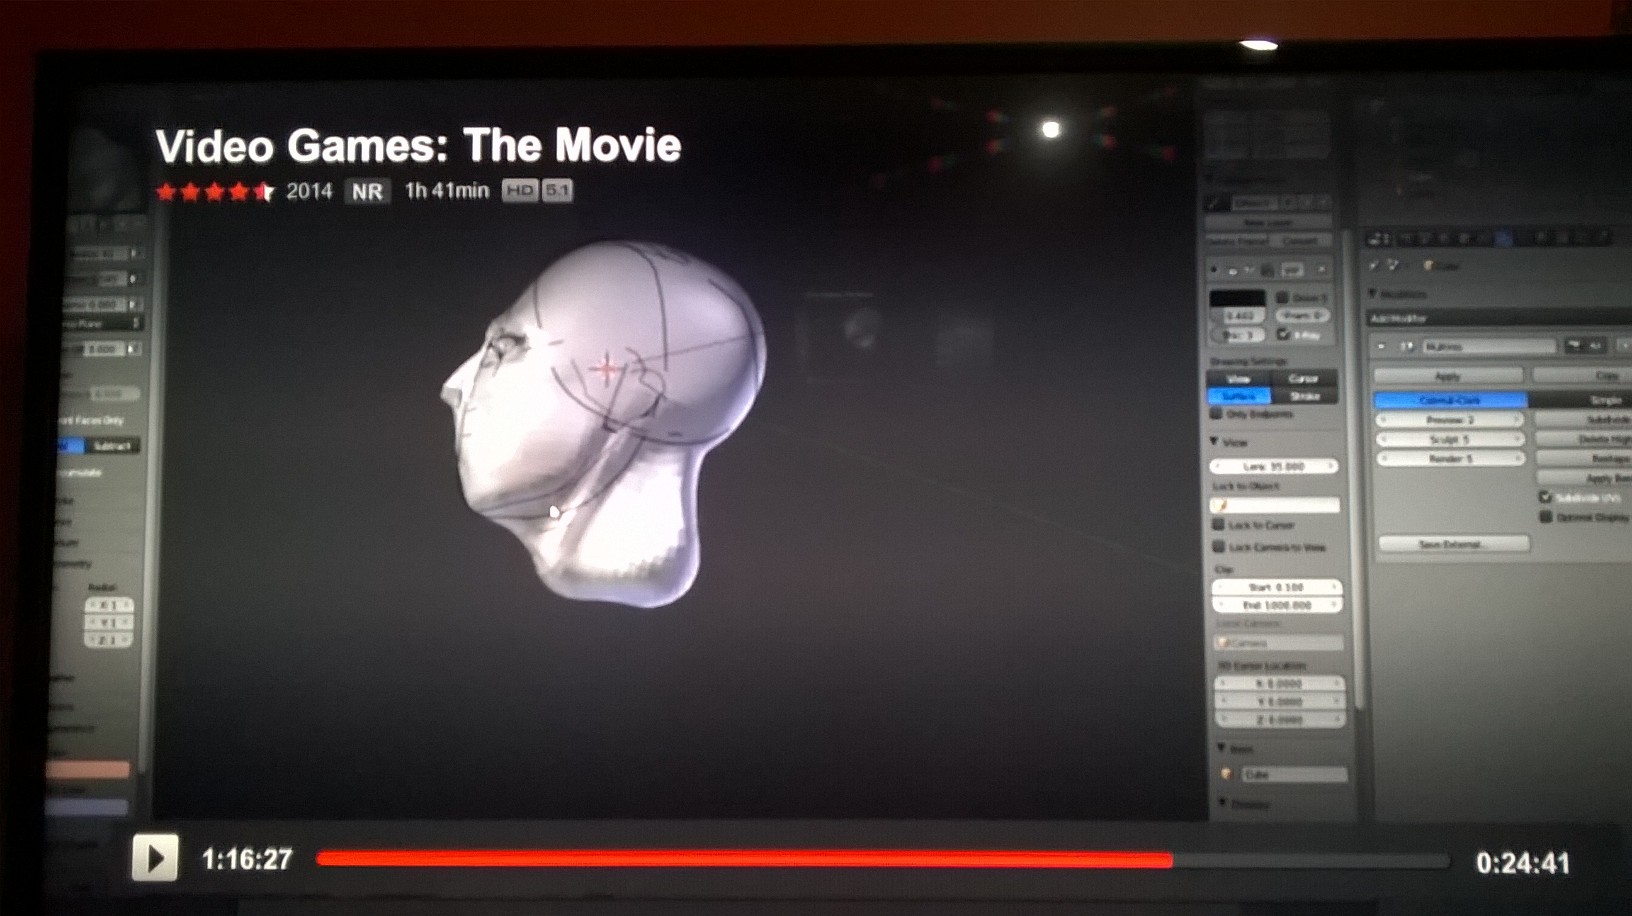Toggle the X-Ray checkbox
The width and height of the screenshot is (1632, 916).
pos(1283,335)
